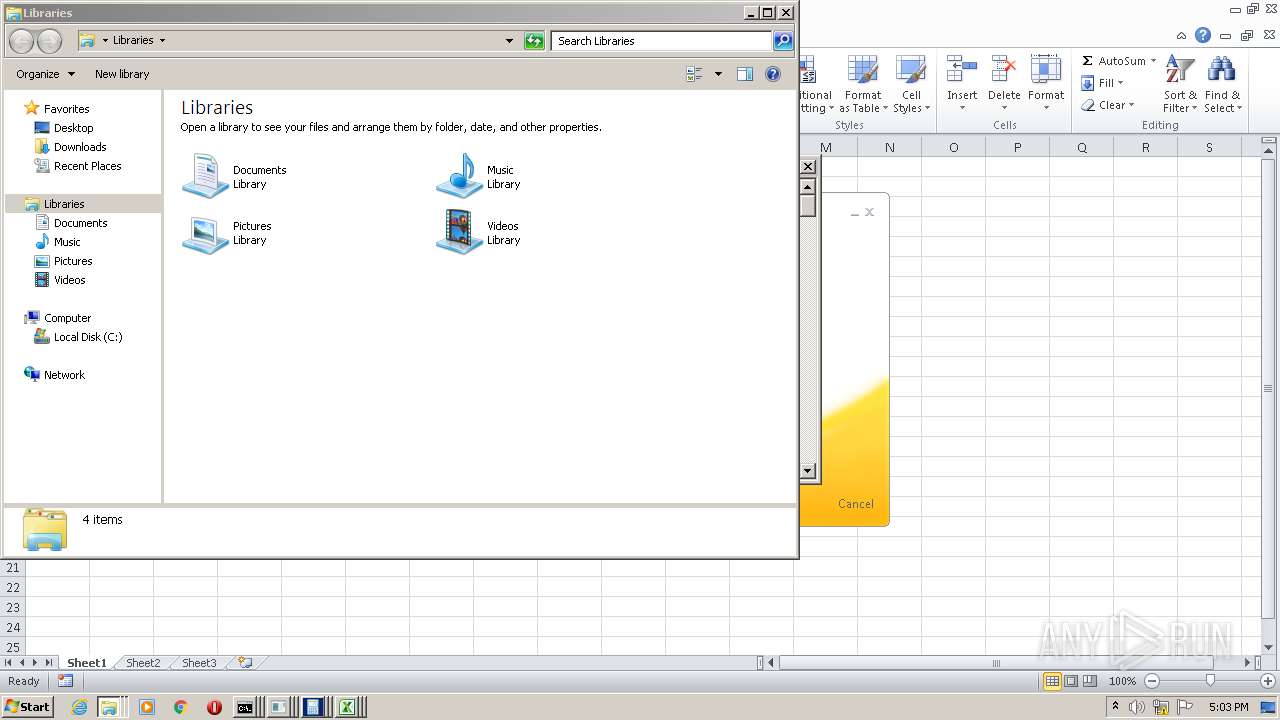The image size is (1280, 720).
Task: Switch to the Sheet1 tab
Action: 86,663
